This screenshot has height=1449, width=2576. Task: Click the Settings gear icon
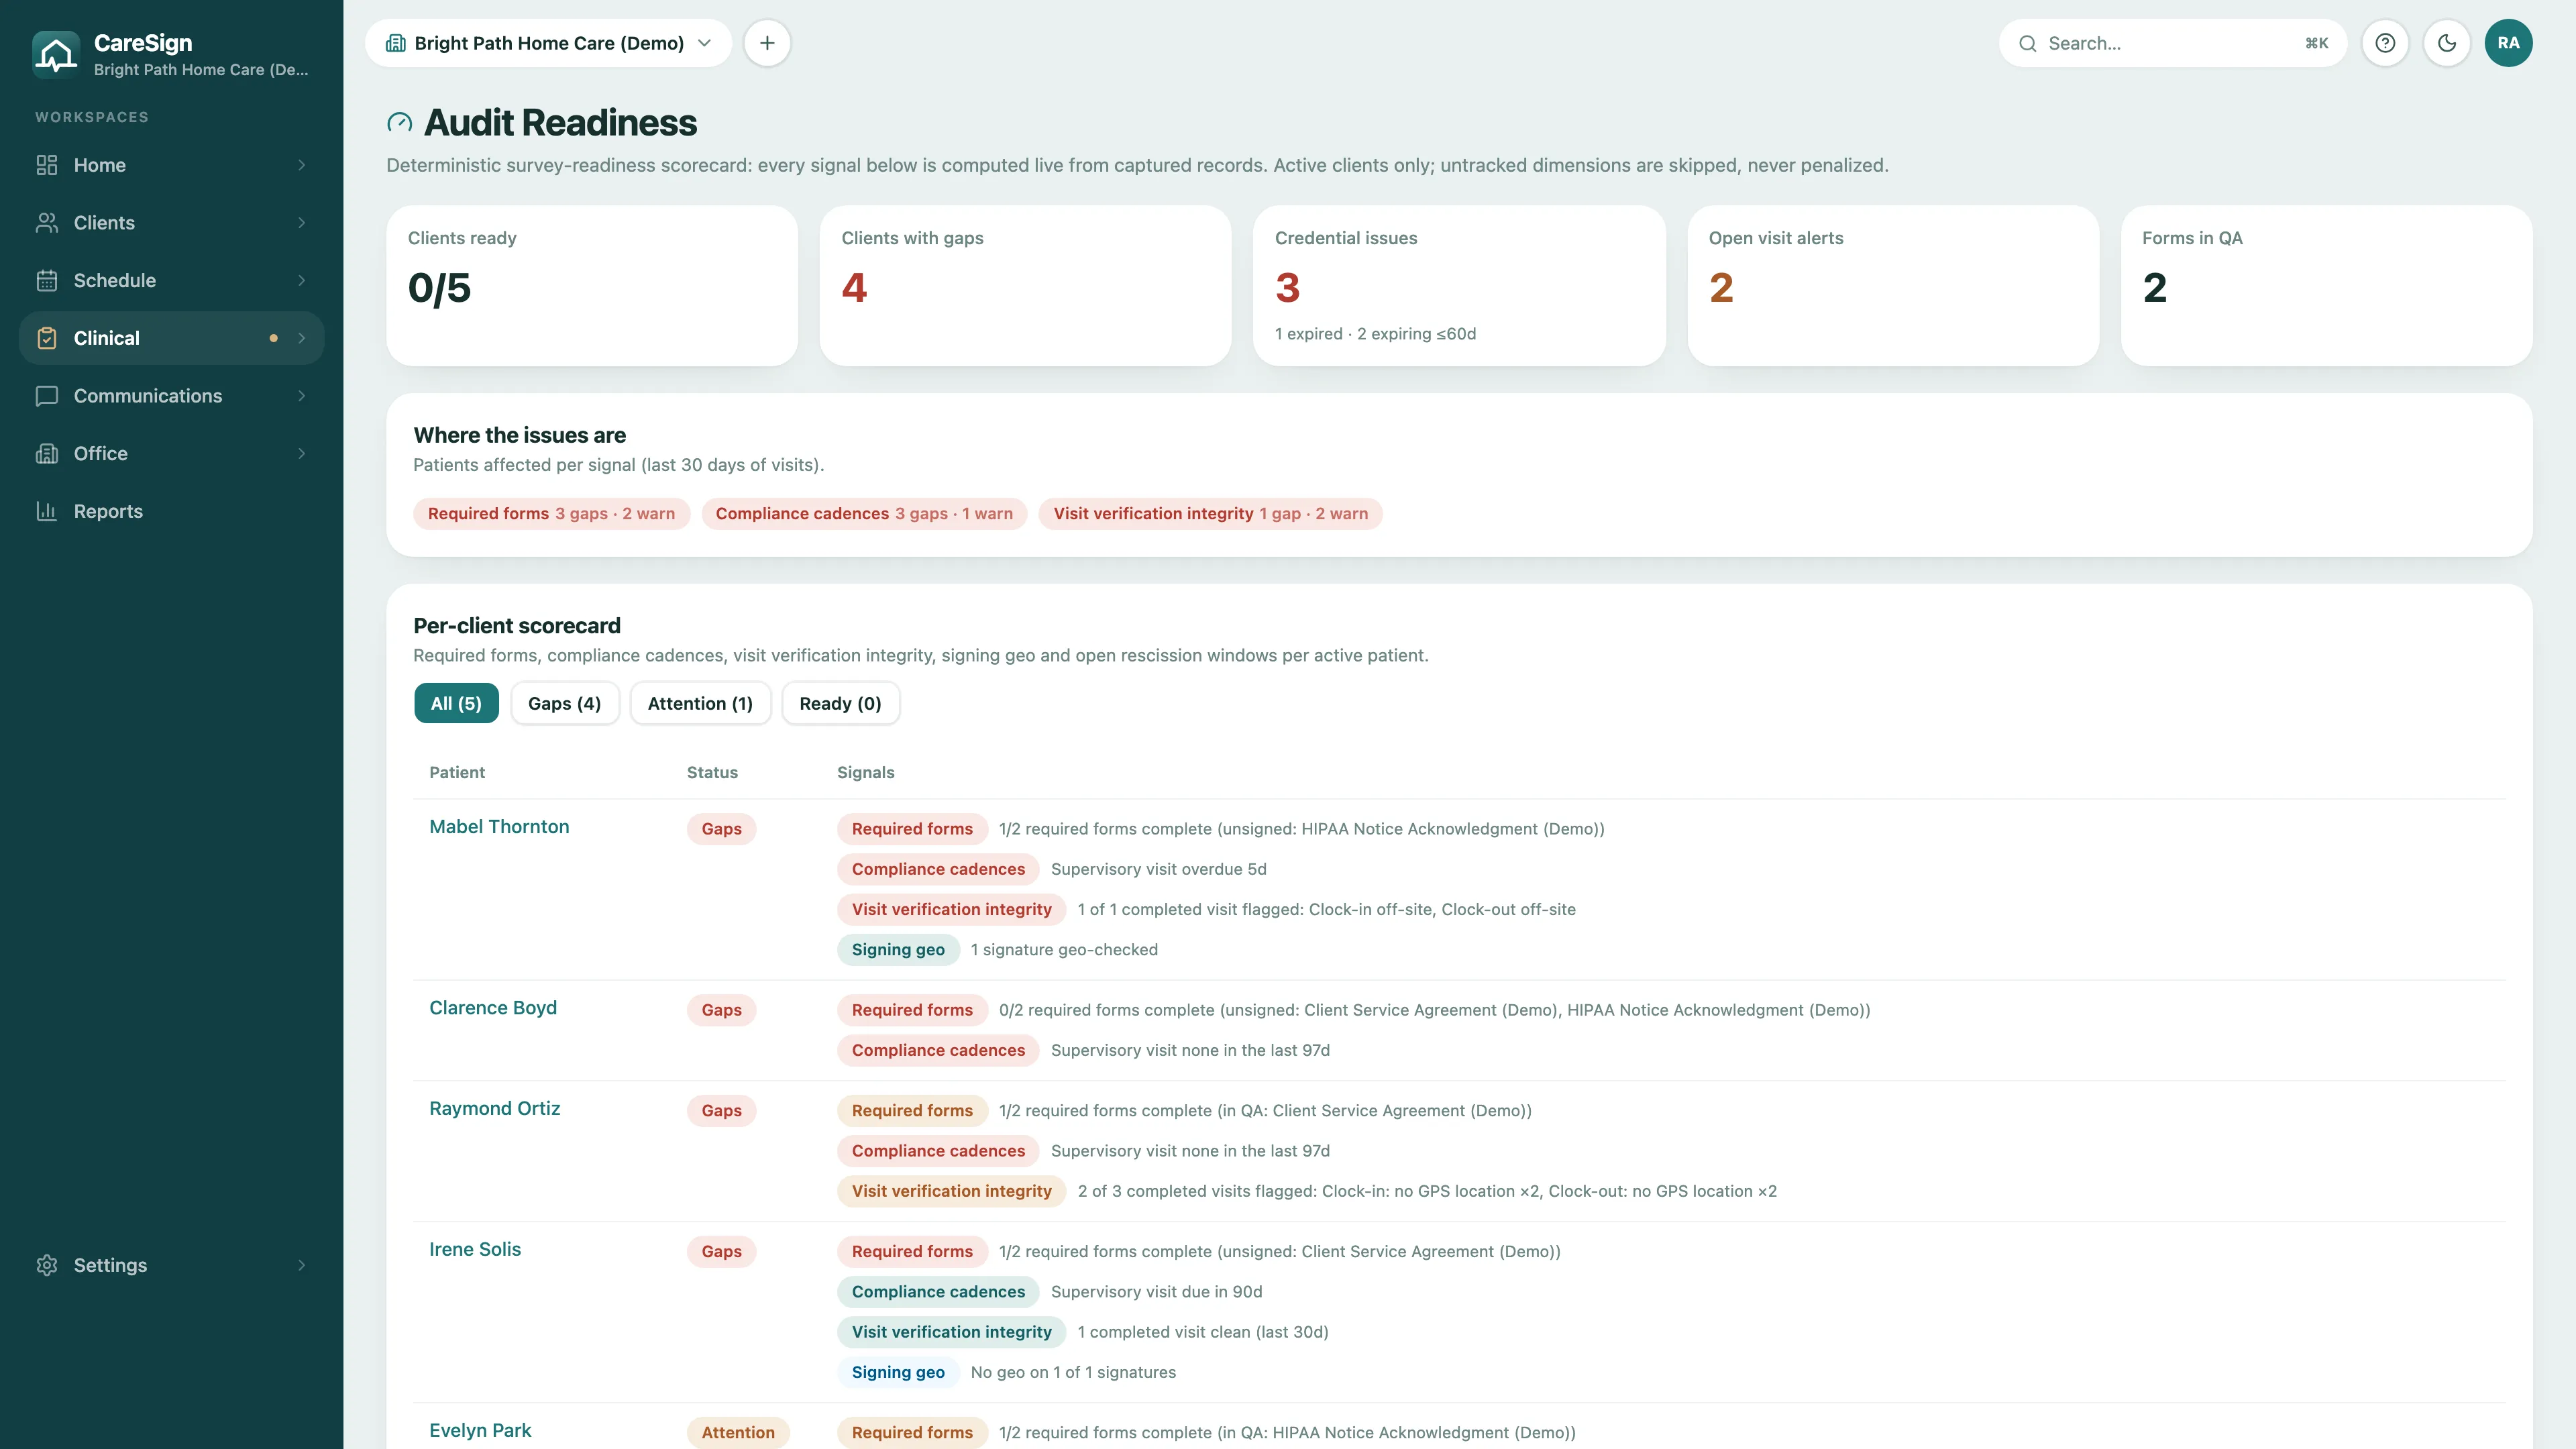(47, 1265)
